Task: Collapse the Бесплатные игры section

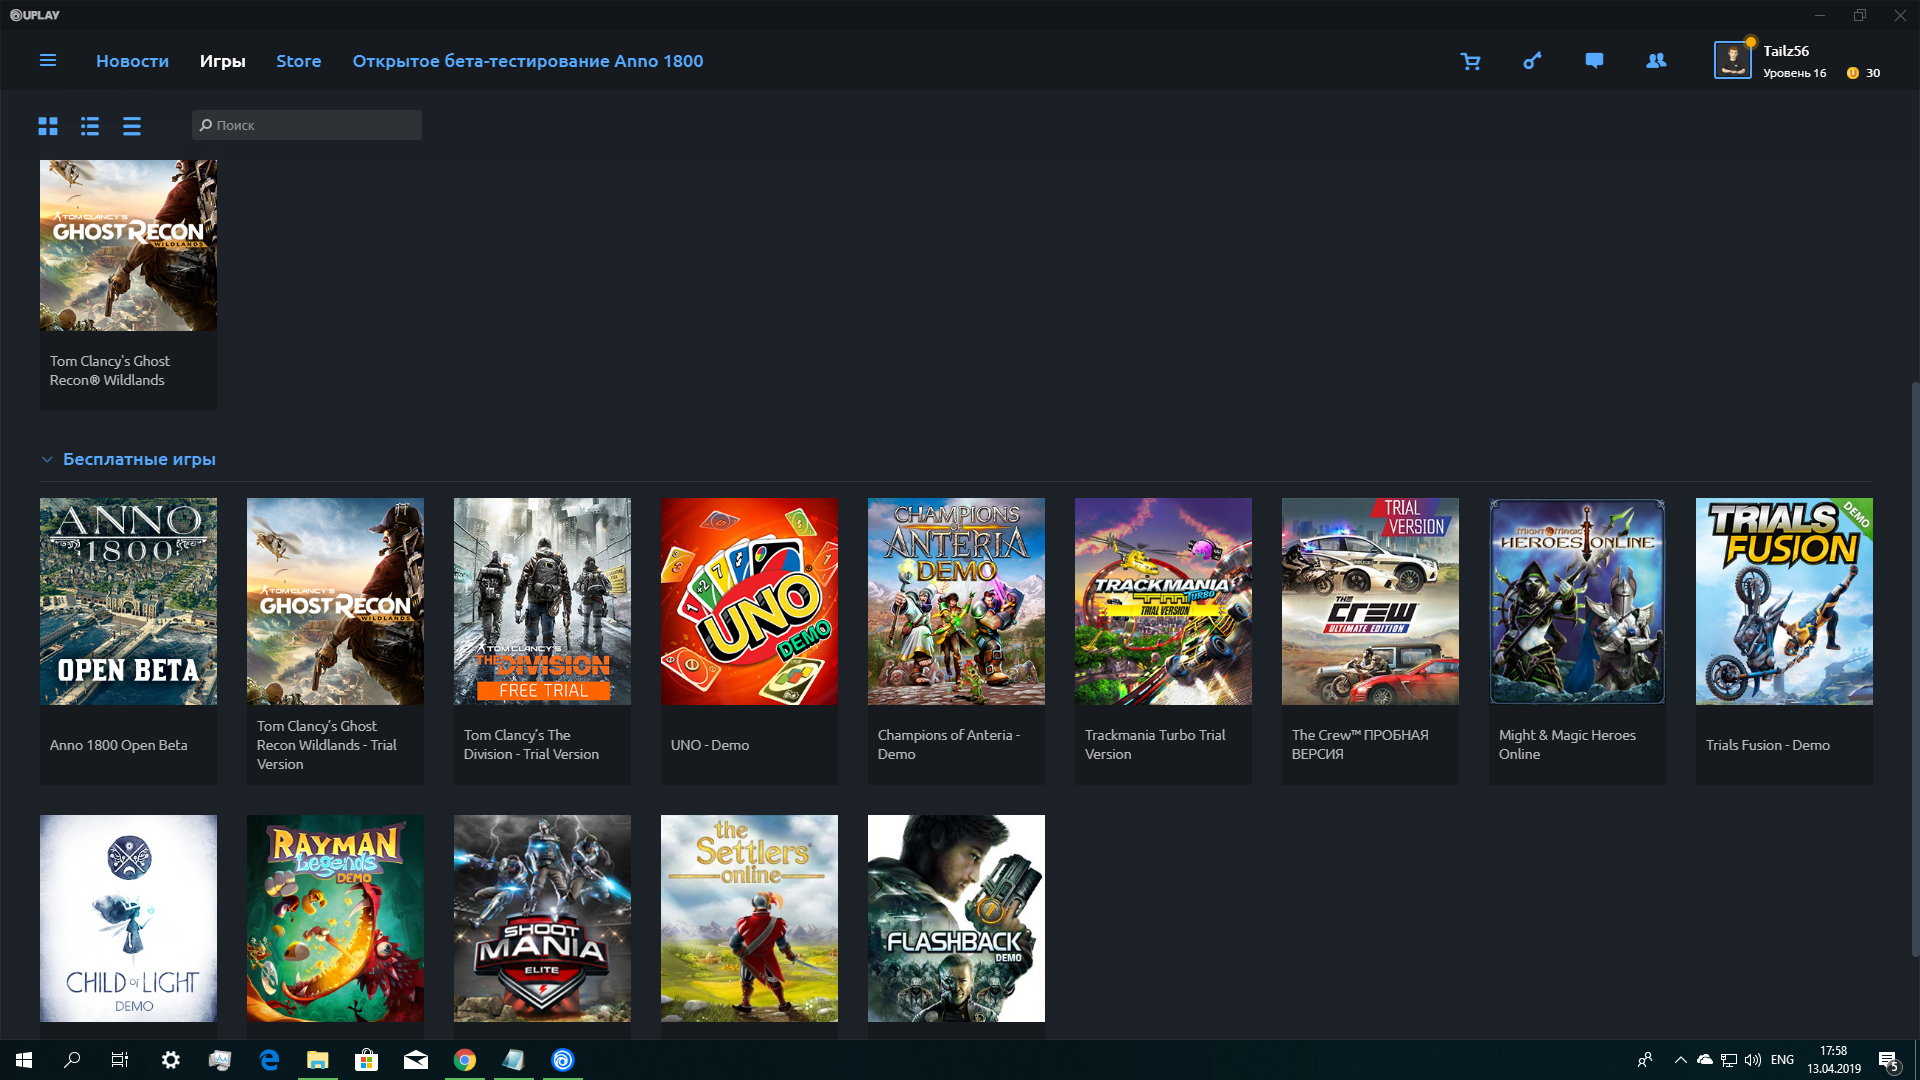Action: pyautogui.click(x=47, y=460)
